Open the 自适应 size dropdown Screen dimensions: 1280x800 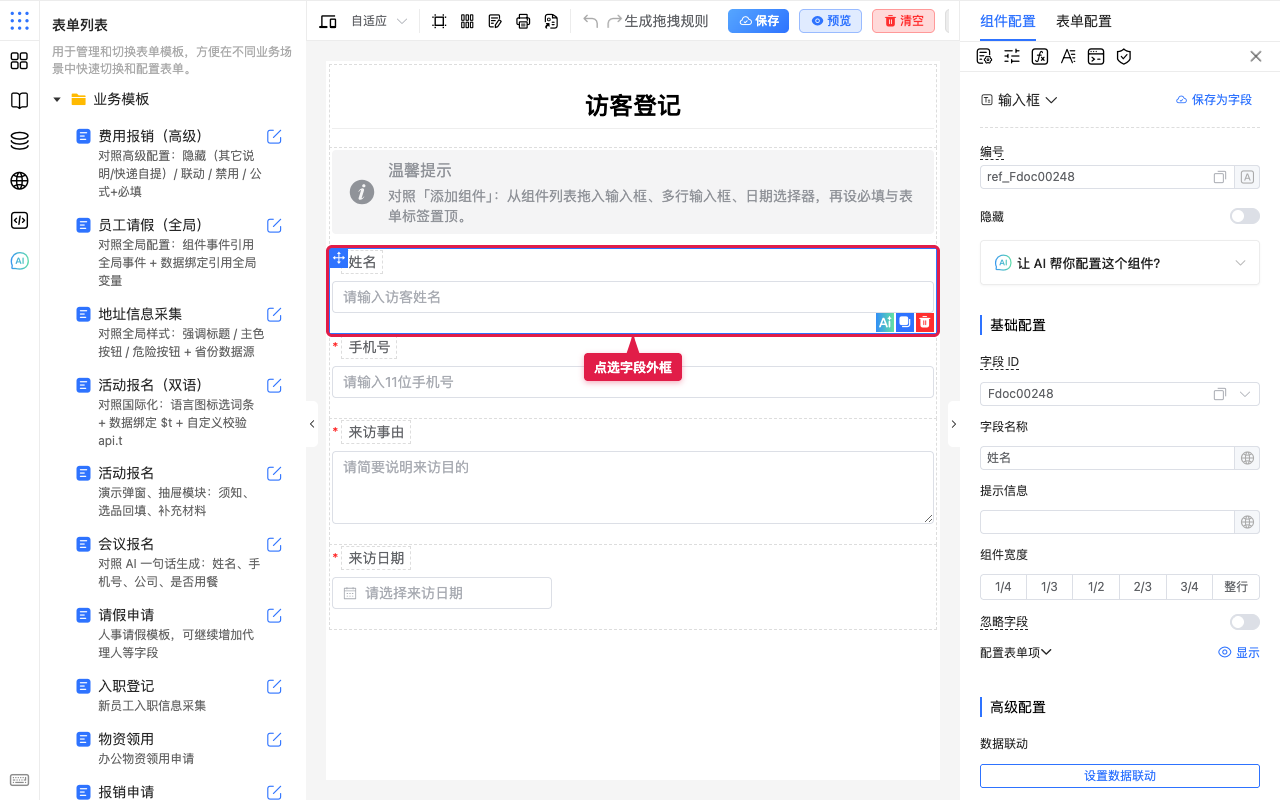coord(379,21)
